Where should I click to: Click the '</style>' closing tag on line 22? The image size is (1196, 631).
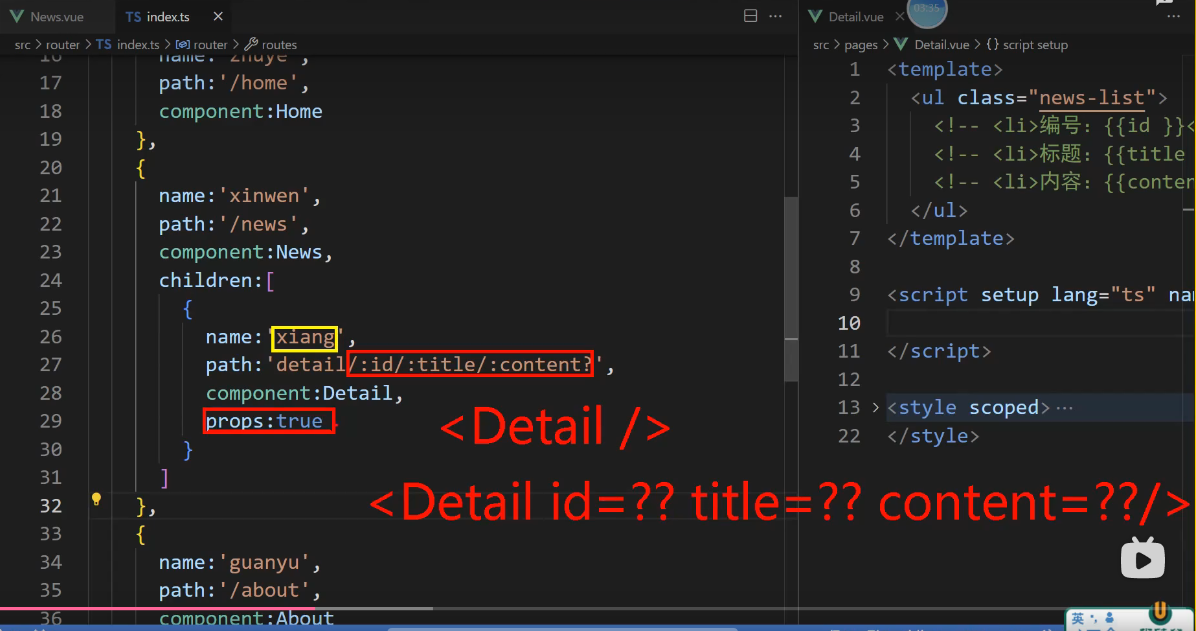click(x=933, y=436)
